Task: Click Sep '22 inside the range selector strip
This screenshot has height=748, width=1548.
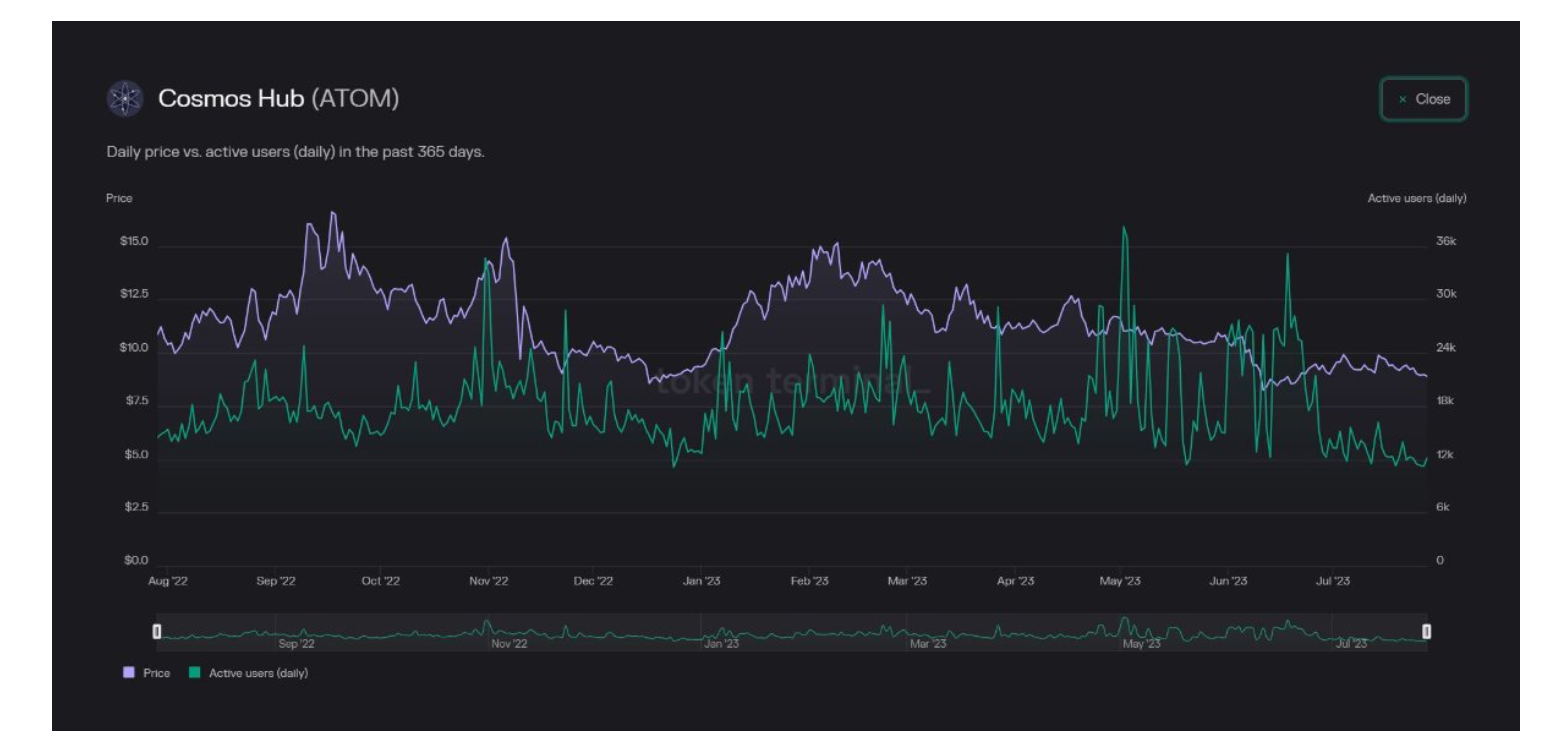Action: coord(297,645)
